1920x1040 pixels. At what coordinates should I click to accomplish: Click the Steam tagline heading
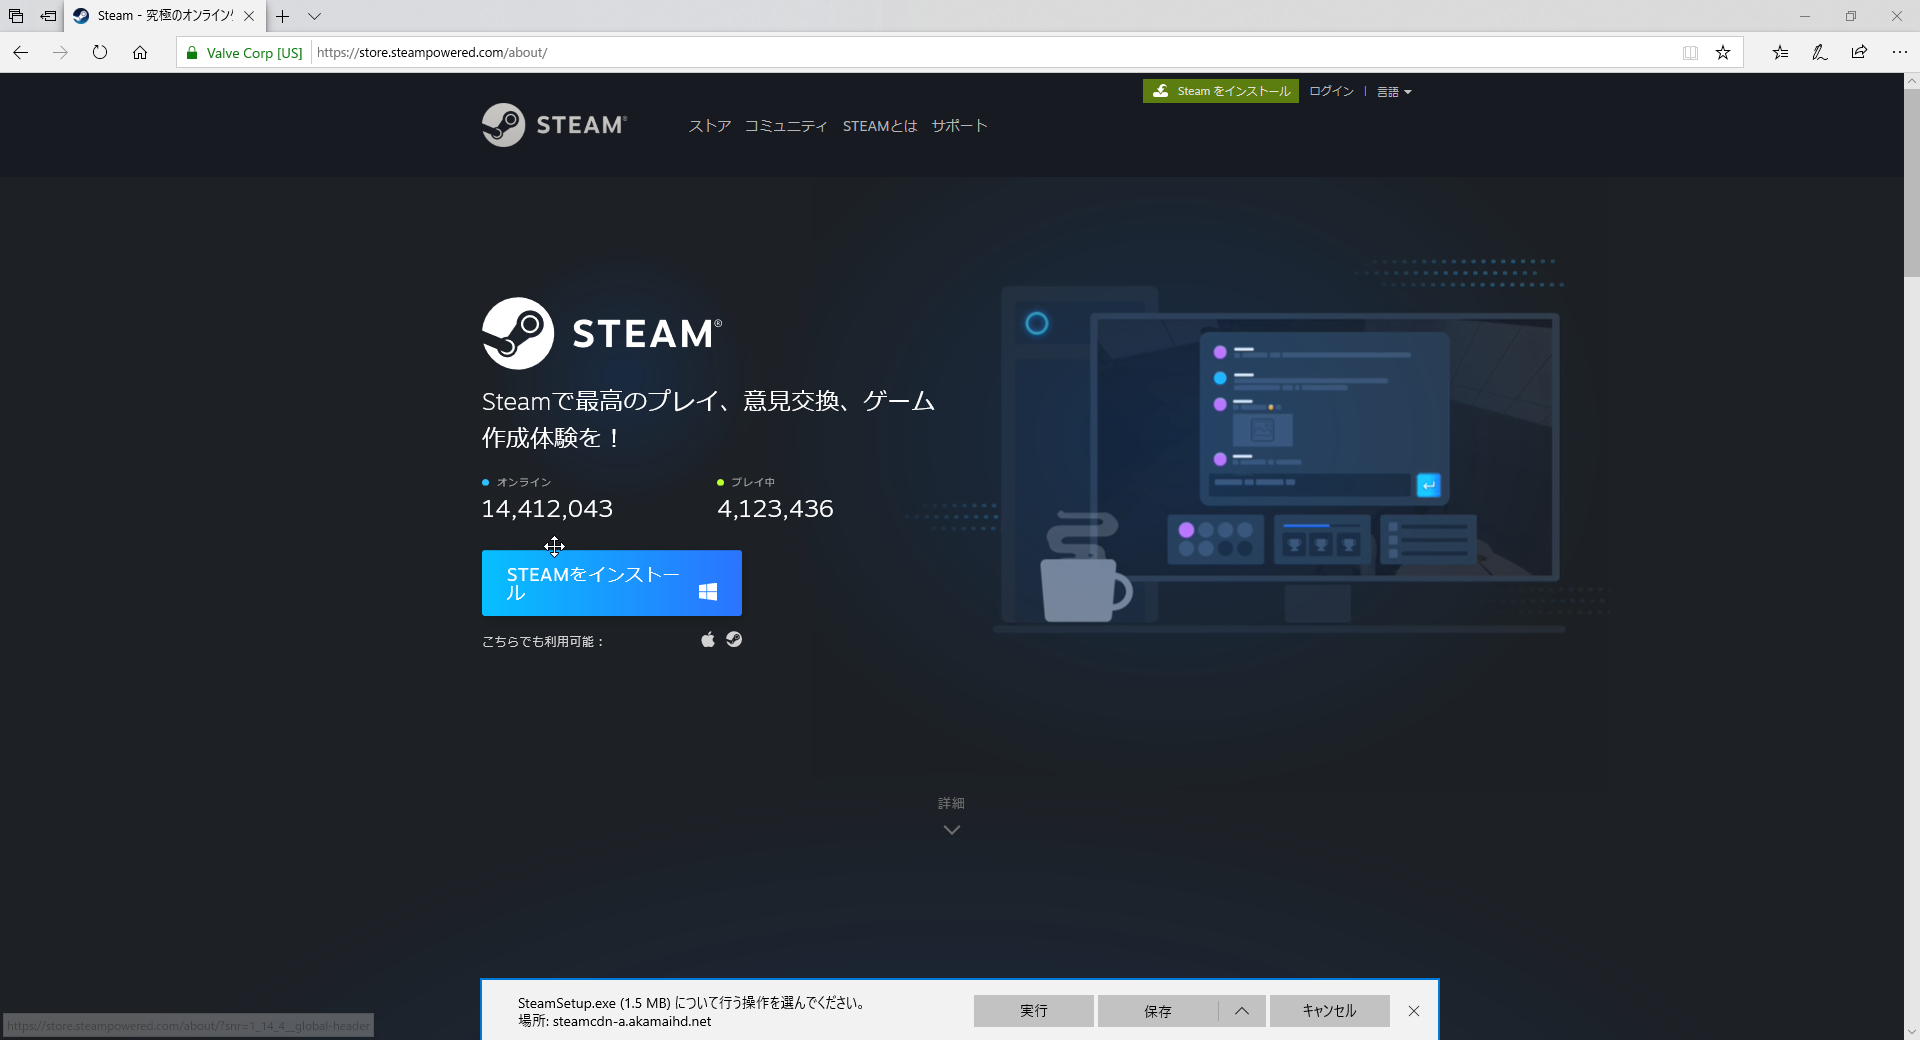(708, 419)
